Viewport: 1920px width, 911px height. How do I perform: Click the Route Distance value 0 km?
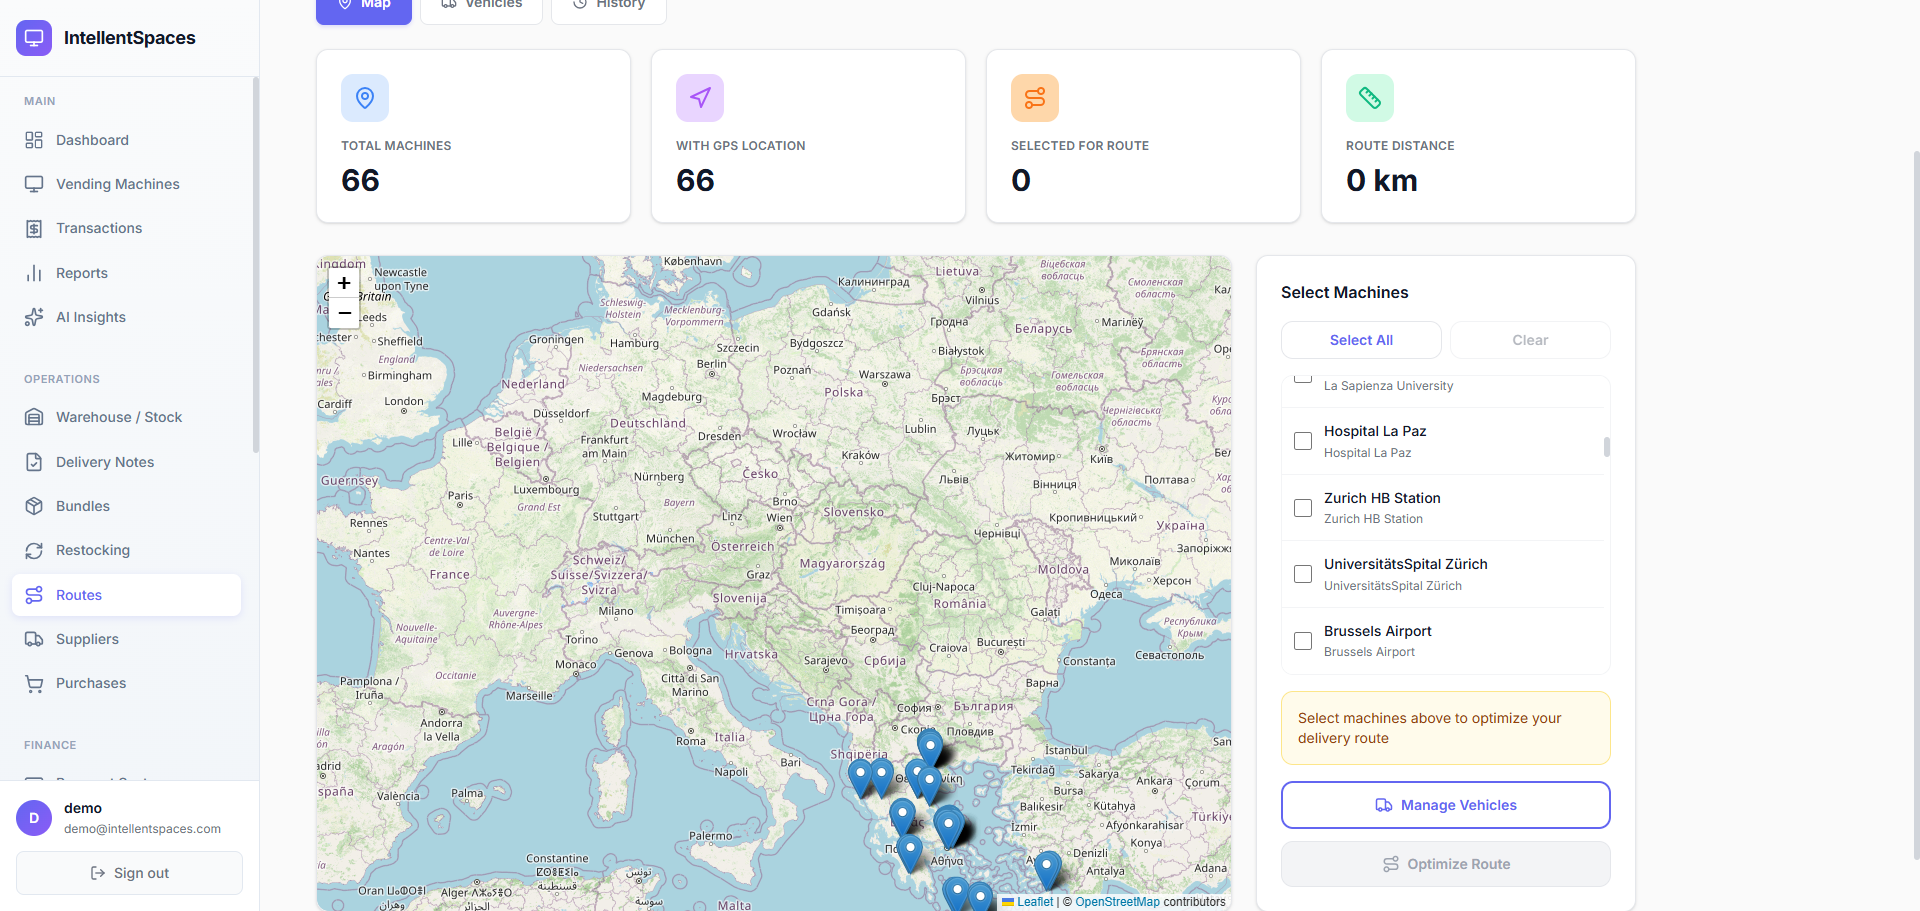[1382, 180]
